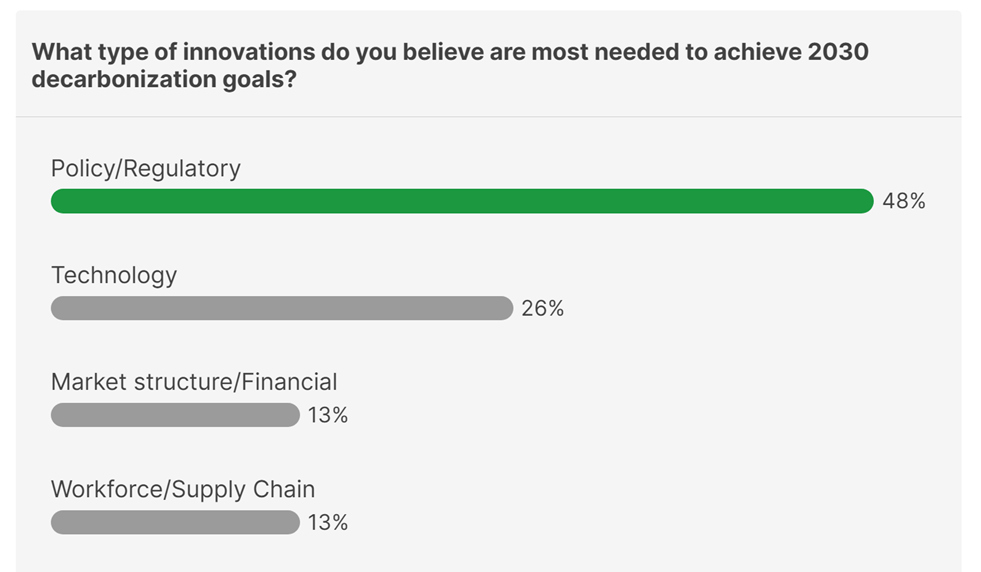Click the word 'innovations' in the heading

point(249,51)
